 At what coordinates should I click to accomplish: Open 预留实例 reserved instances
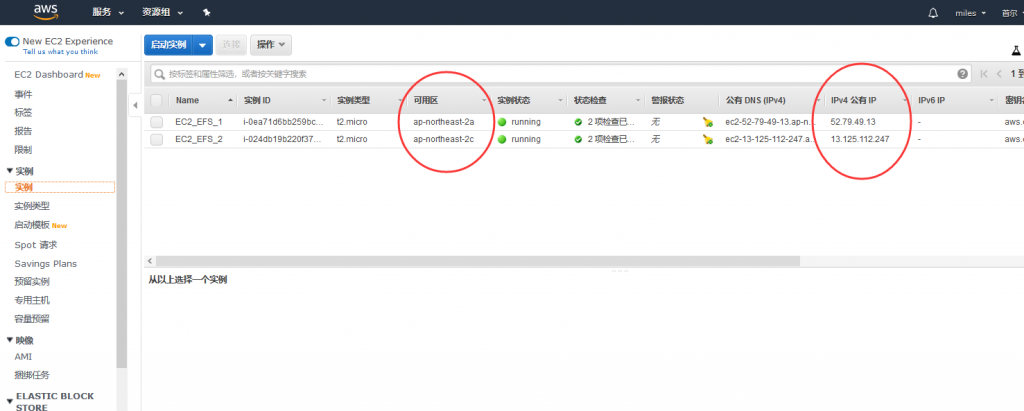pos(32,282)
